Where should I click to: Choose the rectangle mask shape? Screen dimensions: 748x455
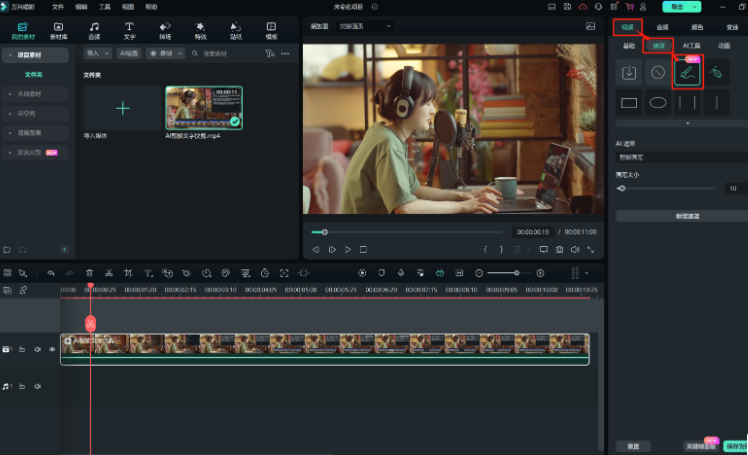[629, 102]
